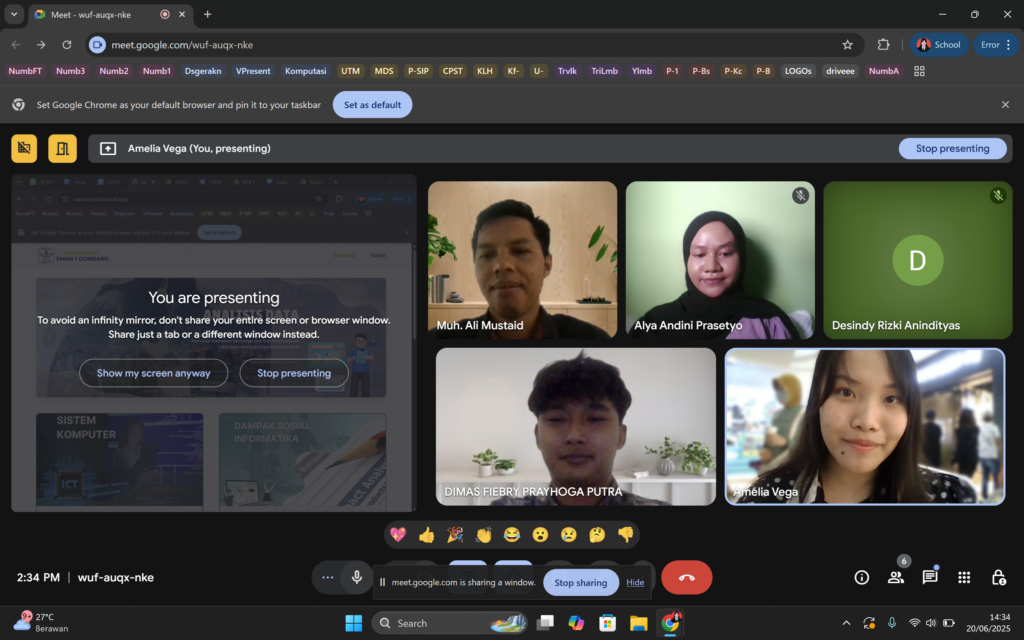Click the red leave call button

coord(686,577)
